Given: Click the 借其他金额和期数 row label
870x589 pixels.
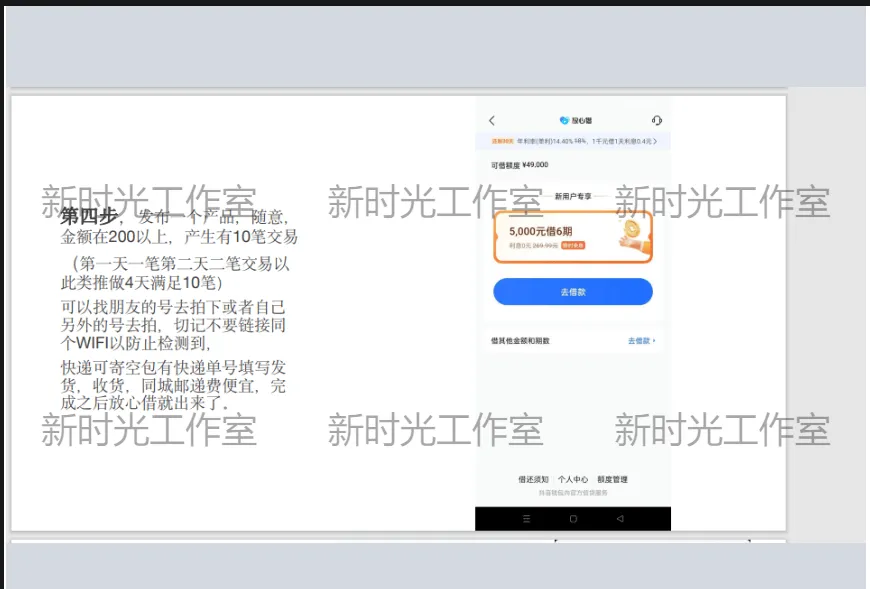Looking at the screenshot, I should [x=520, y=341].
